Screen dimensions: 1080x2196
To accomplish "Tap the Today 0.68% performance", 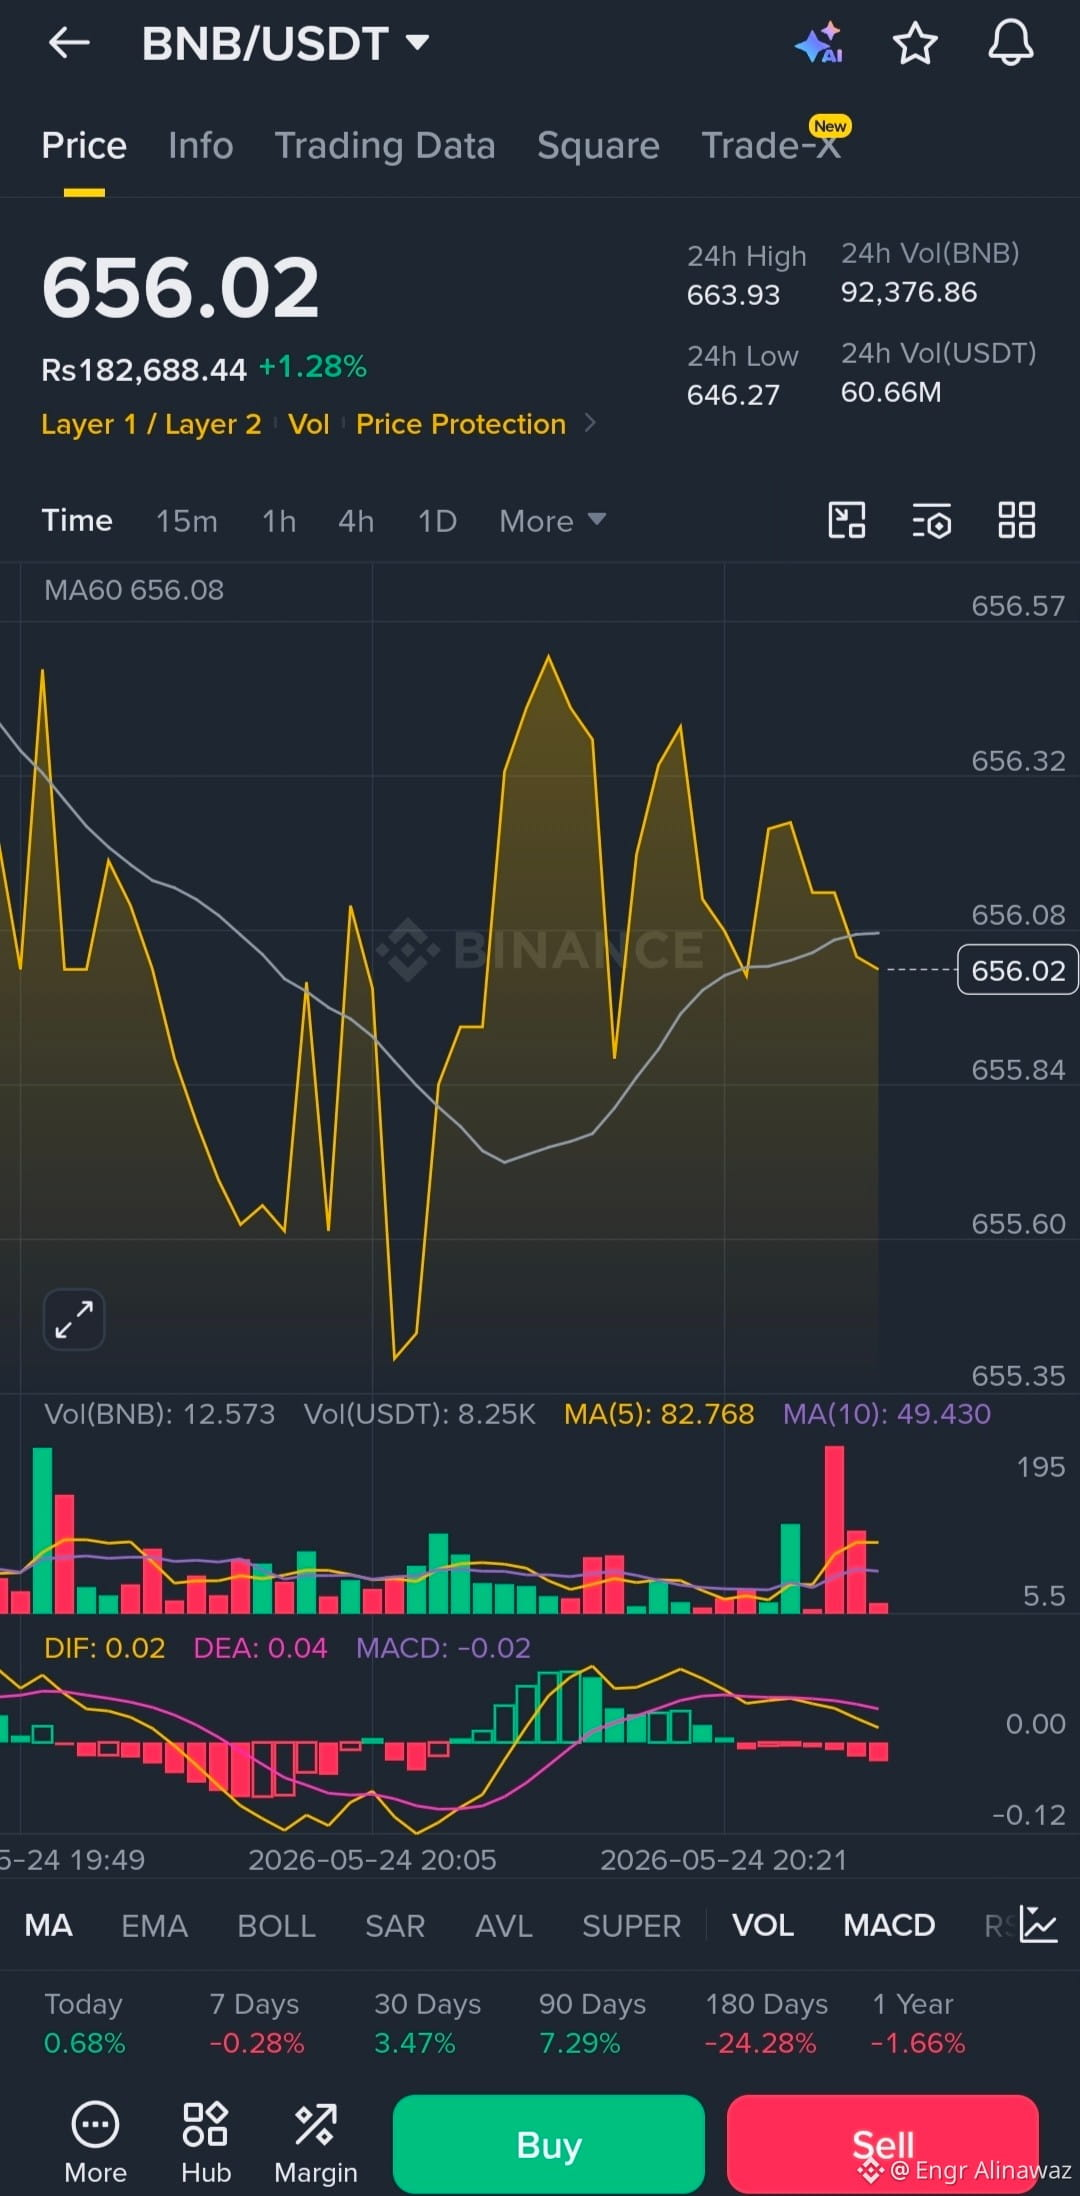I will pos(84,2023).
